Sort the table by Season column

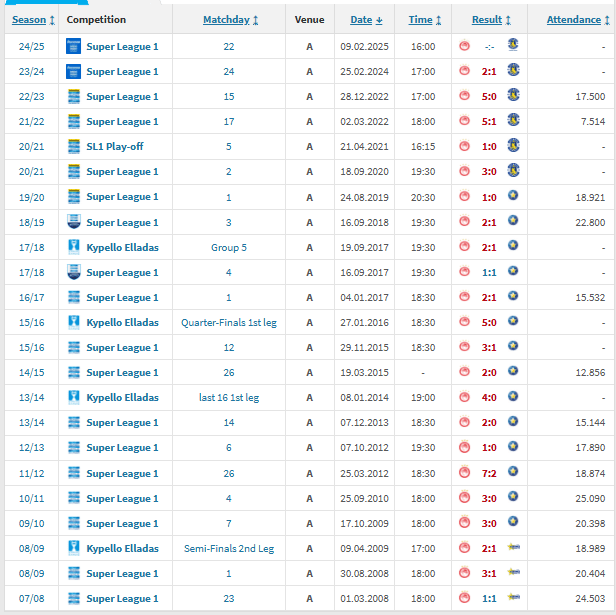[29, 20]
